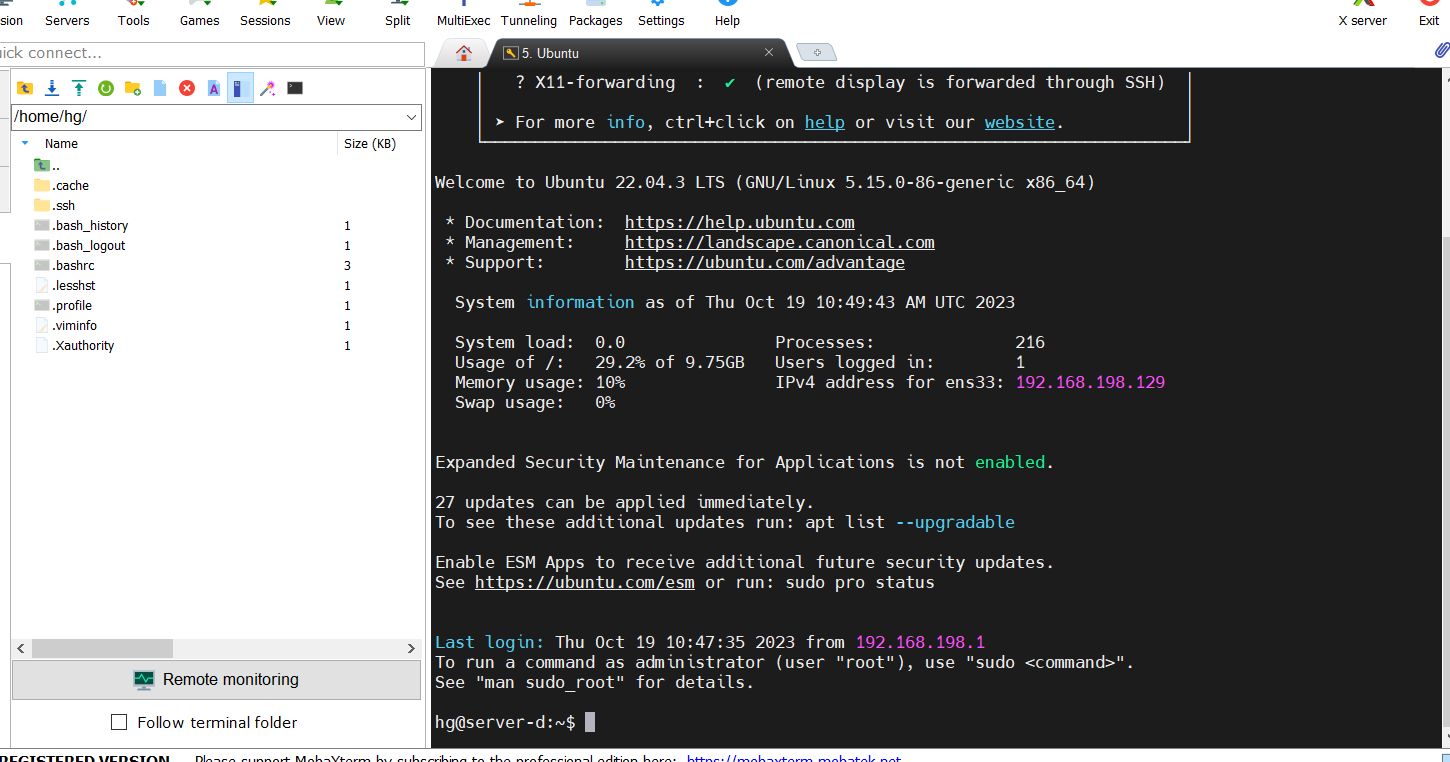Click the Exit toolbar item
Image resolution: width=1450 pixels, height=762 pixels.
[x=1429, y=14]
